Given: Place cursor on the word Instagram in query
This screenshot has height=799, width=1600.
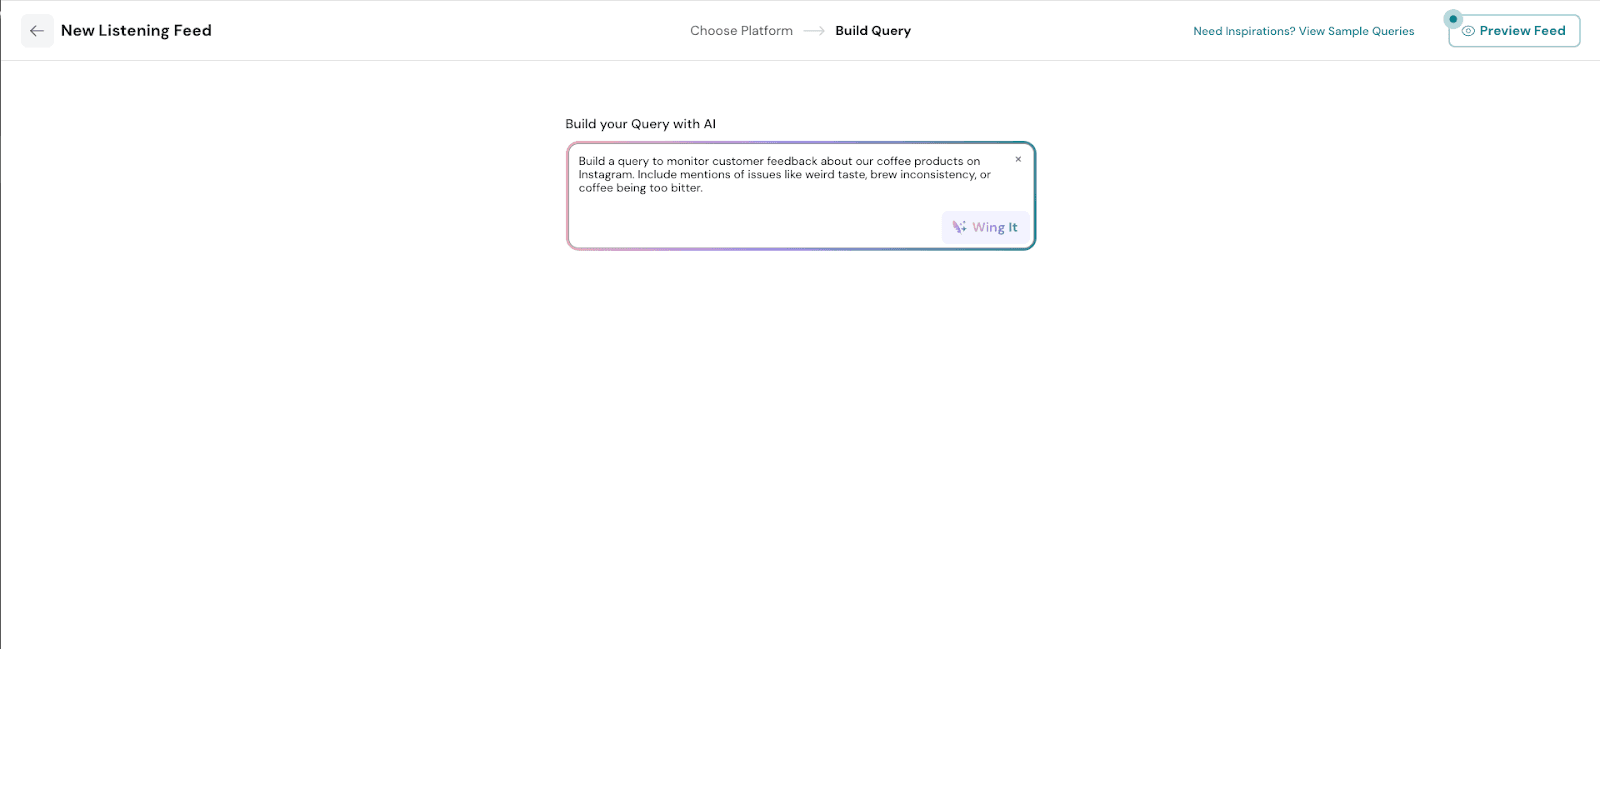Looking at the screenshot, I should pyautogui.click(x=605, y=175).
